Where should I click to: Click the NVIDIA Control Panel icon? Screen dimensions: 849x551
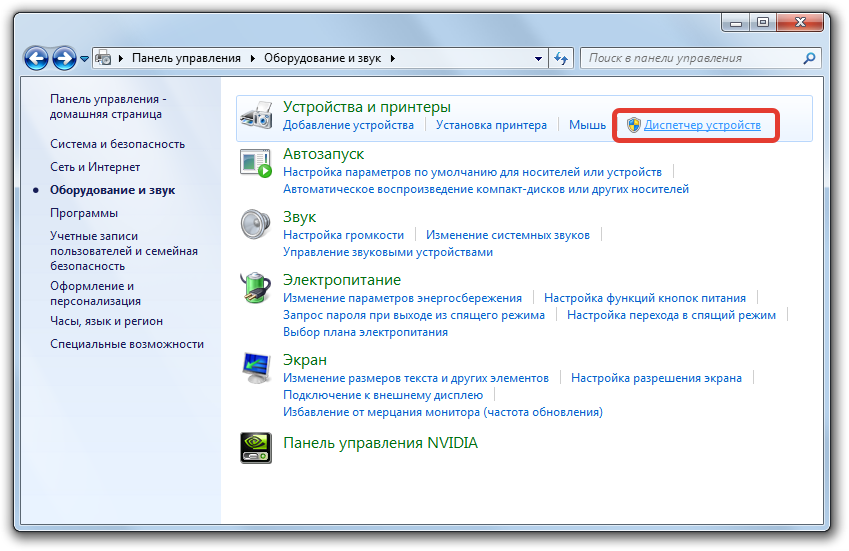pyautogui.click(x=256, y=447)
